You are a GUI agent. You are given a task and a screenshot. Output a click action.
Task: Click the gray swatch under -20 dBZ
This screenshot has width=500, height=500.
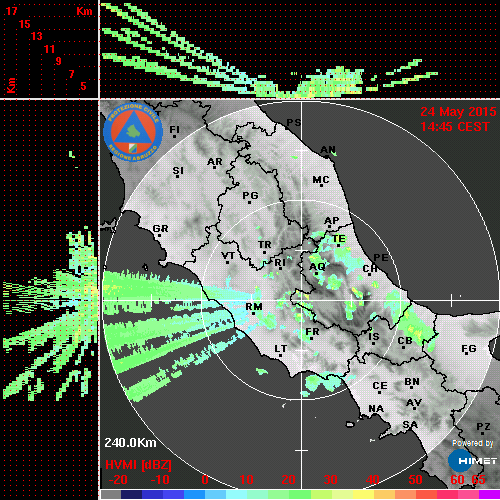(111, 494)
